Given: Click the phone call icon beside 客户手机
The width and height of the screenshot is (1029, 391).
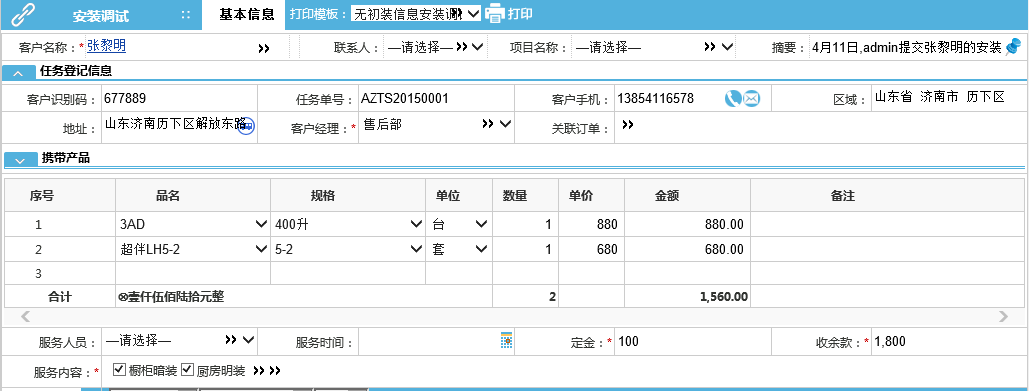Looking at the screenshot, I should click(x=733, y=98).
